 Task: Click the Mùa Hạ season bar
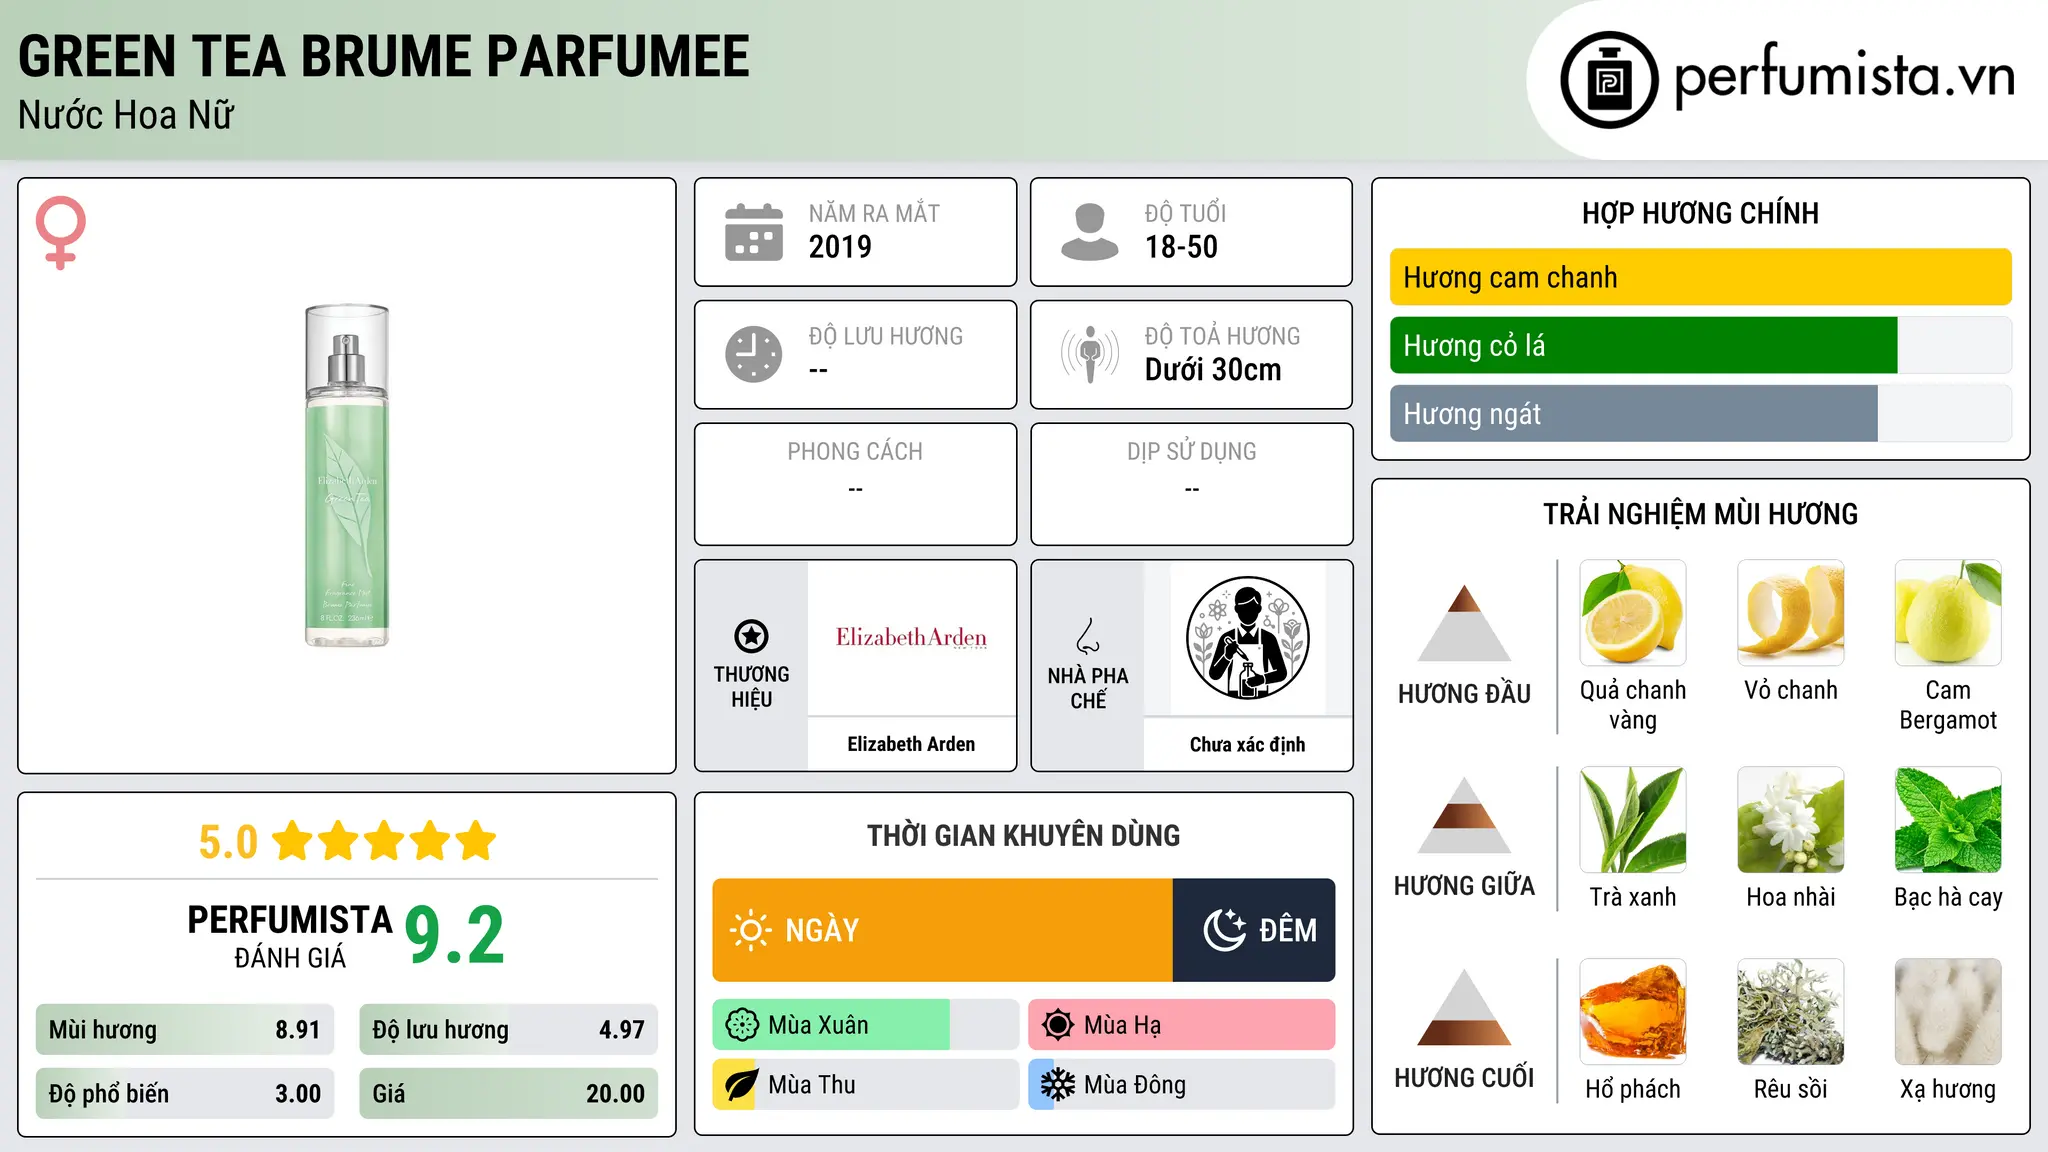[1182, 1025]
